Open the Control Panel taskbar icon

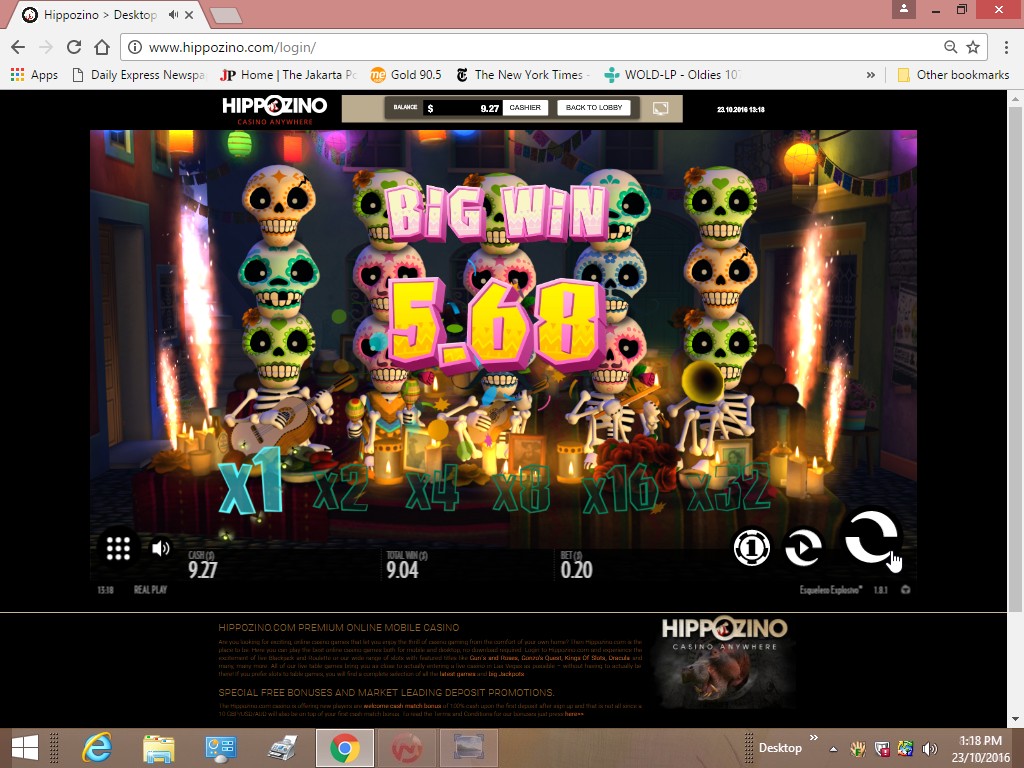(x=220, y=748)
